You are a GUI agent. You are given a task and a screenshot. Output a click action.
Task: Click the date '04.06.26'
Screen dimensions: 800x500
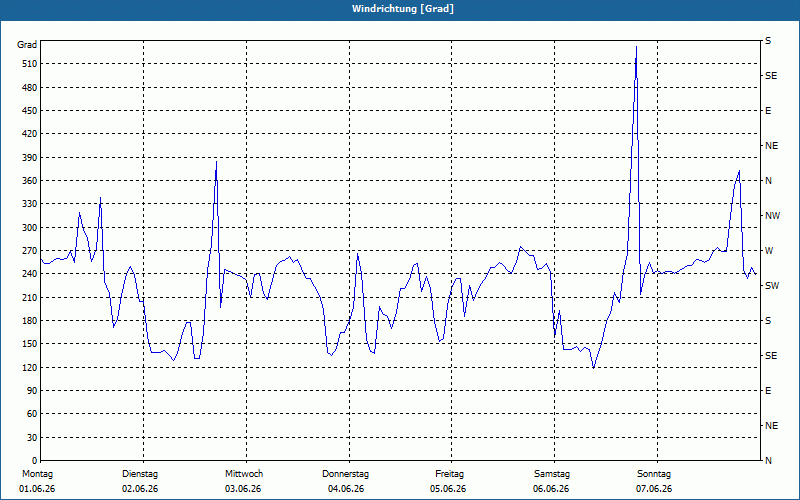tap(346, 489)
